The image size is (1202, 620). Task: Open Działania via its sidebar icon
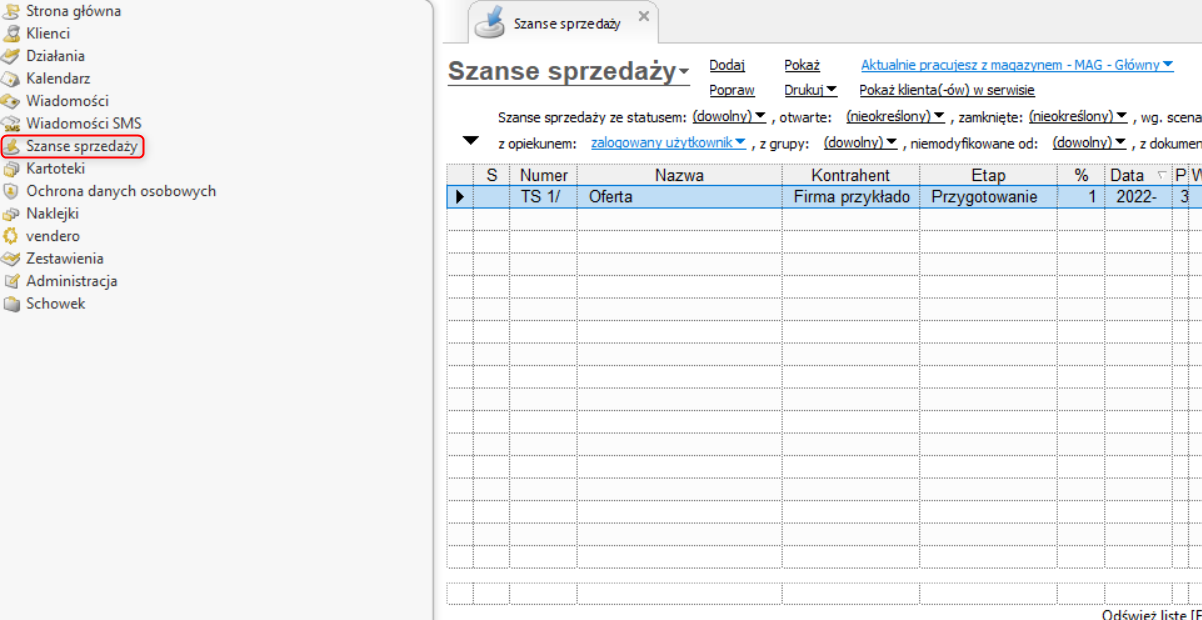[x=12, y=56]
